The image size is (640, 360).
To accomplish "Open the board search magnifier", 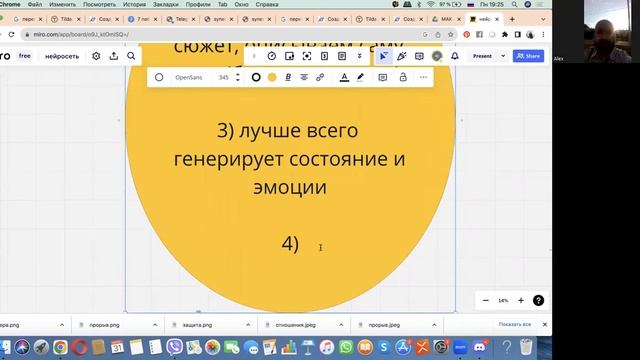I will point(131,56).
